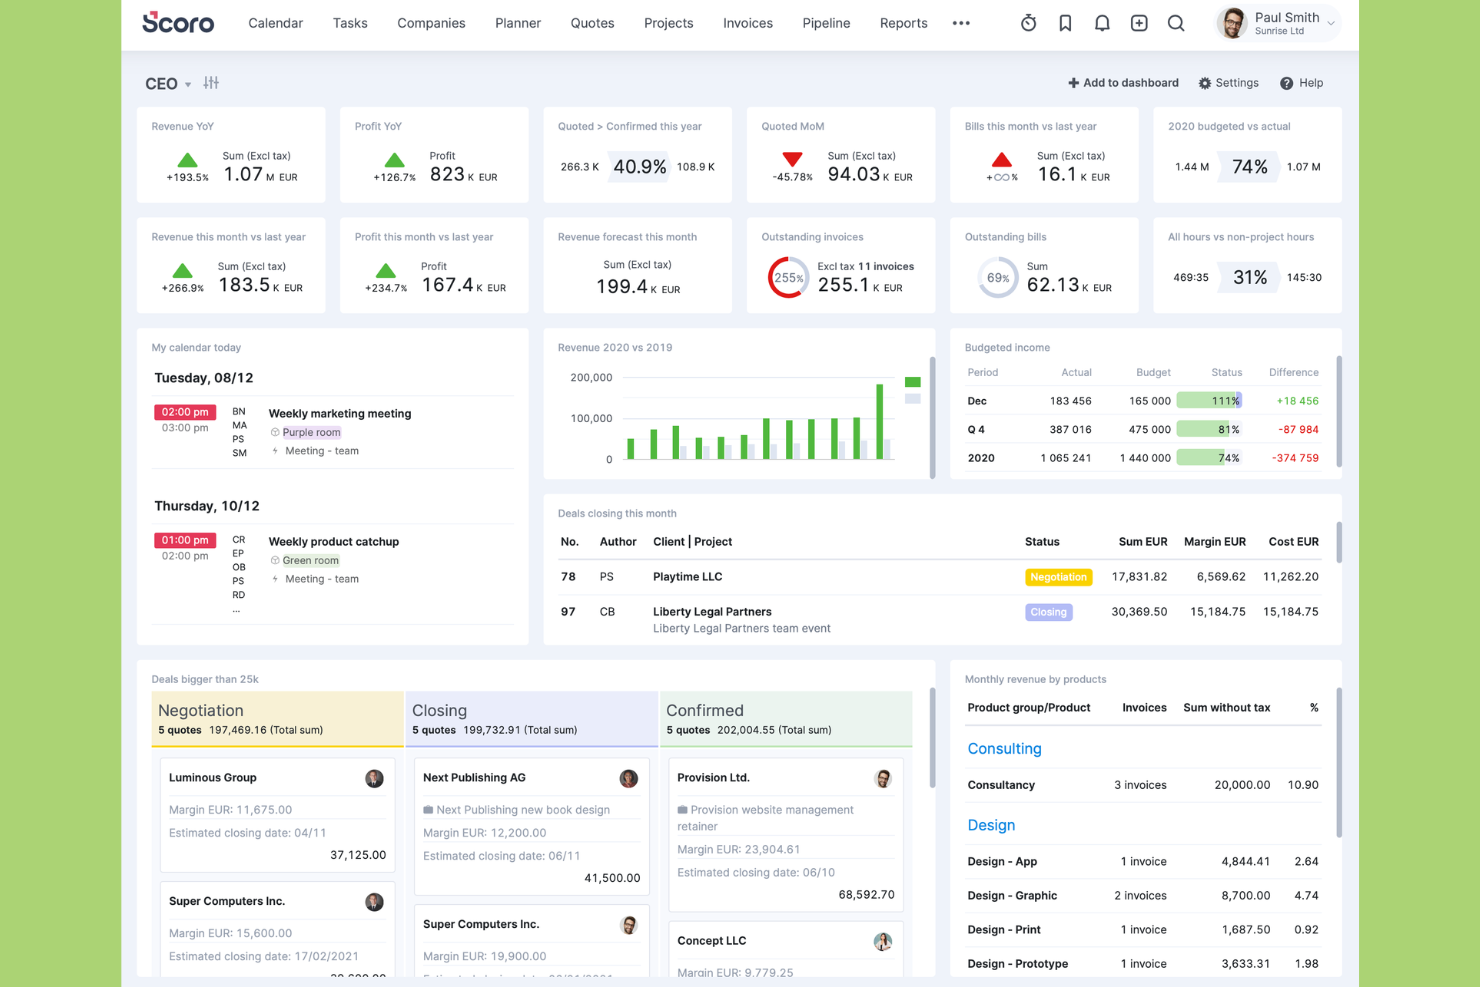Open the Weekly marketing meeting event
This screenshot has height=987, width=1480.
tap(340, 414)
